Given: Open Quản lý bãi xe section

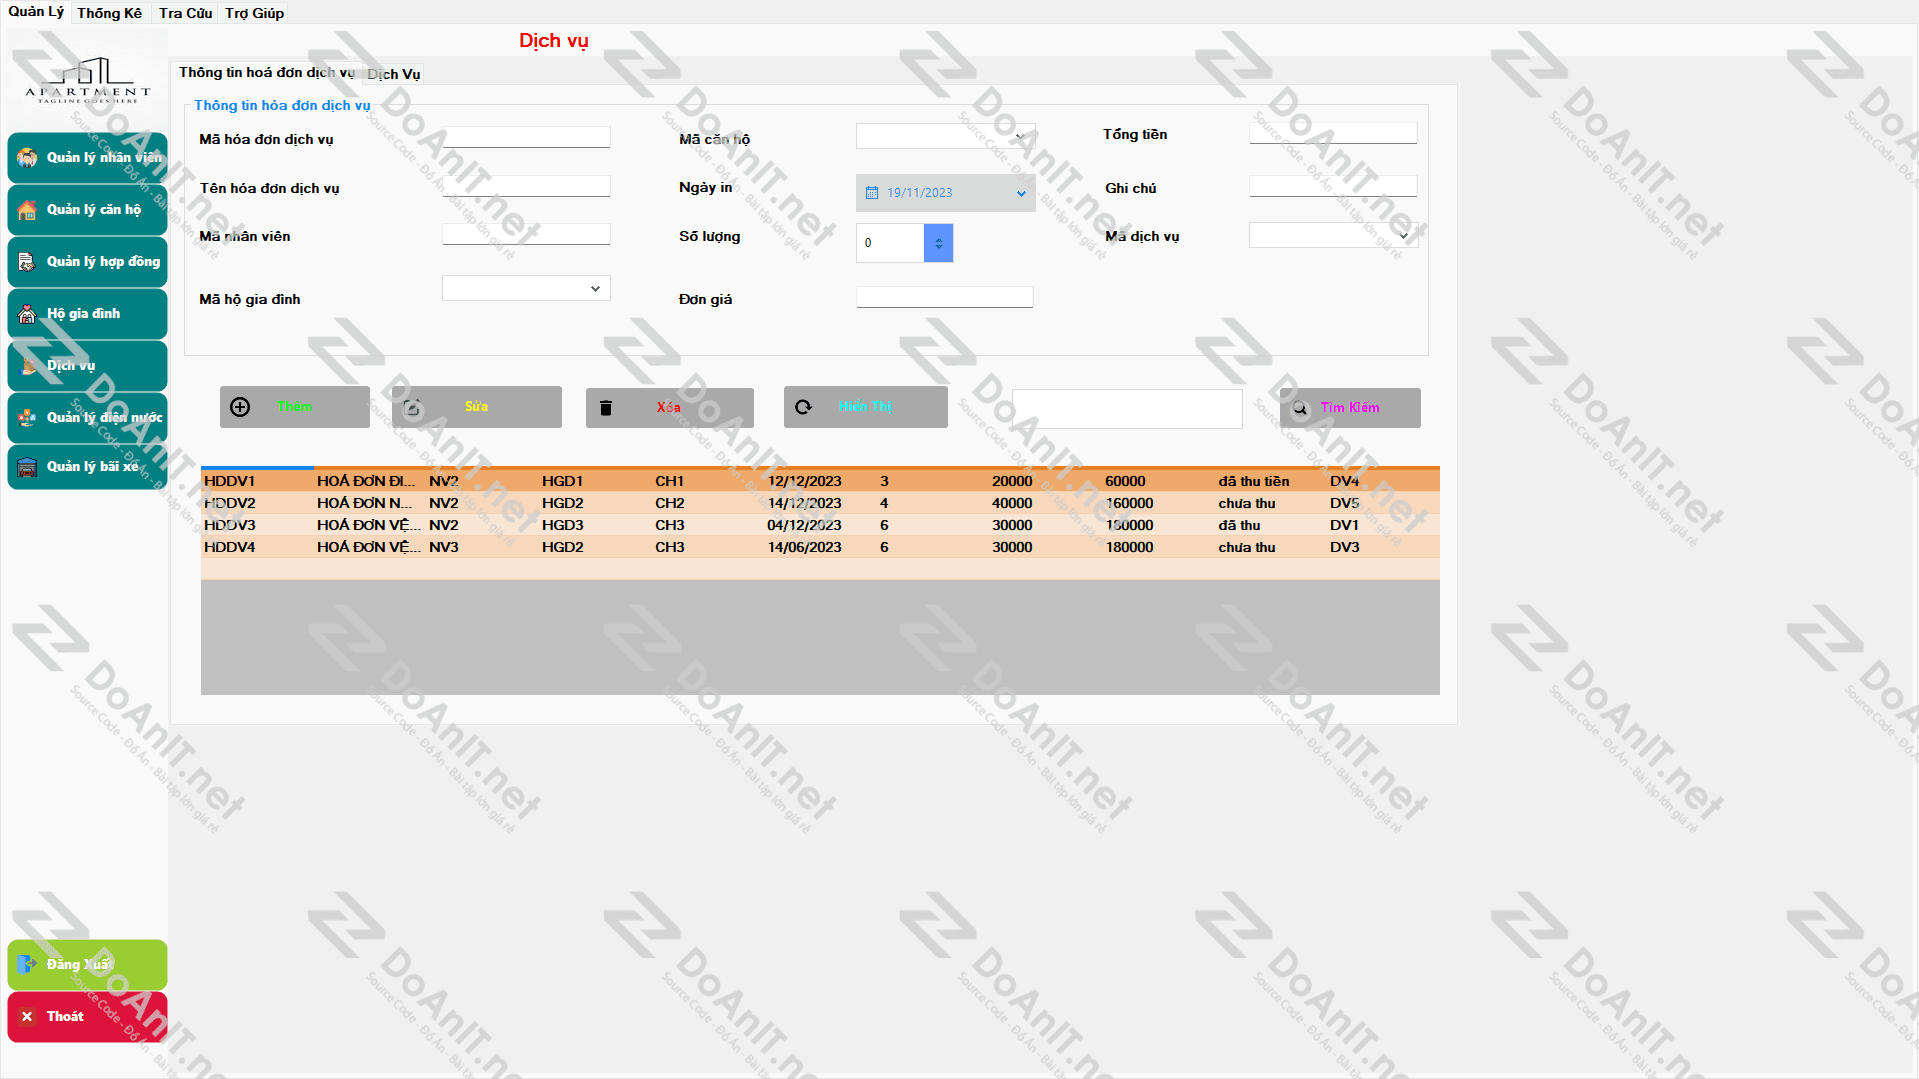Looking at the screenshot, I should (x=88, y=467).
